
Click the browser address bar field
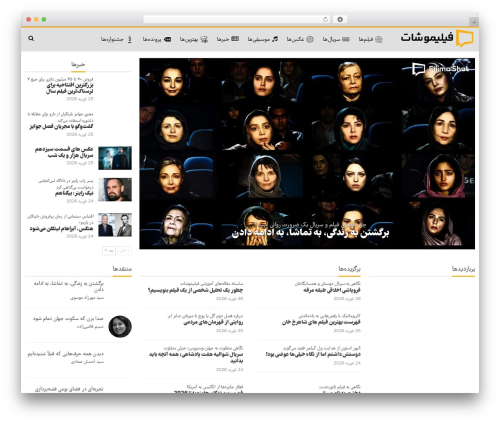coord(237,19)
